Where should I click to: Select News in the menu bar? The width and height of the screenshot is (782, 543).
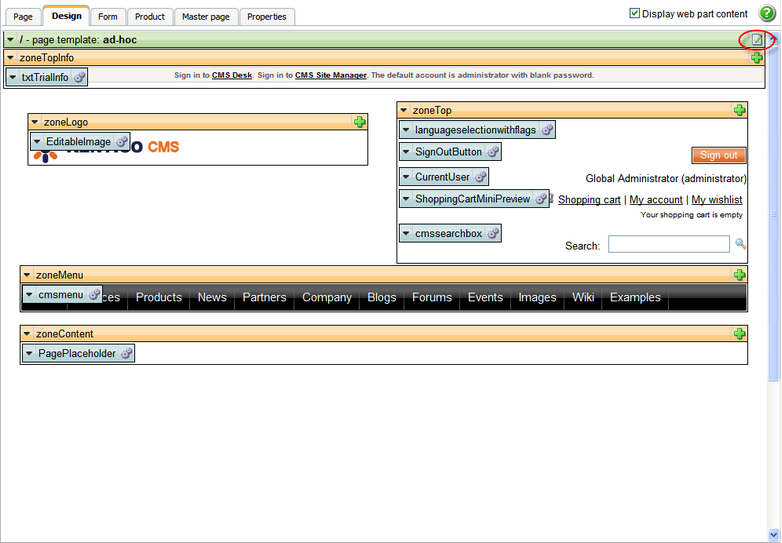pos(212,297)
